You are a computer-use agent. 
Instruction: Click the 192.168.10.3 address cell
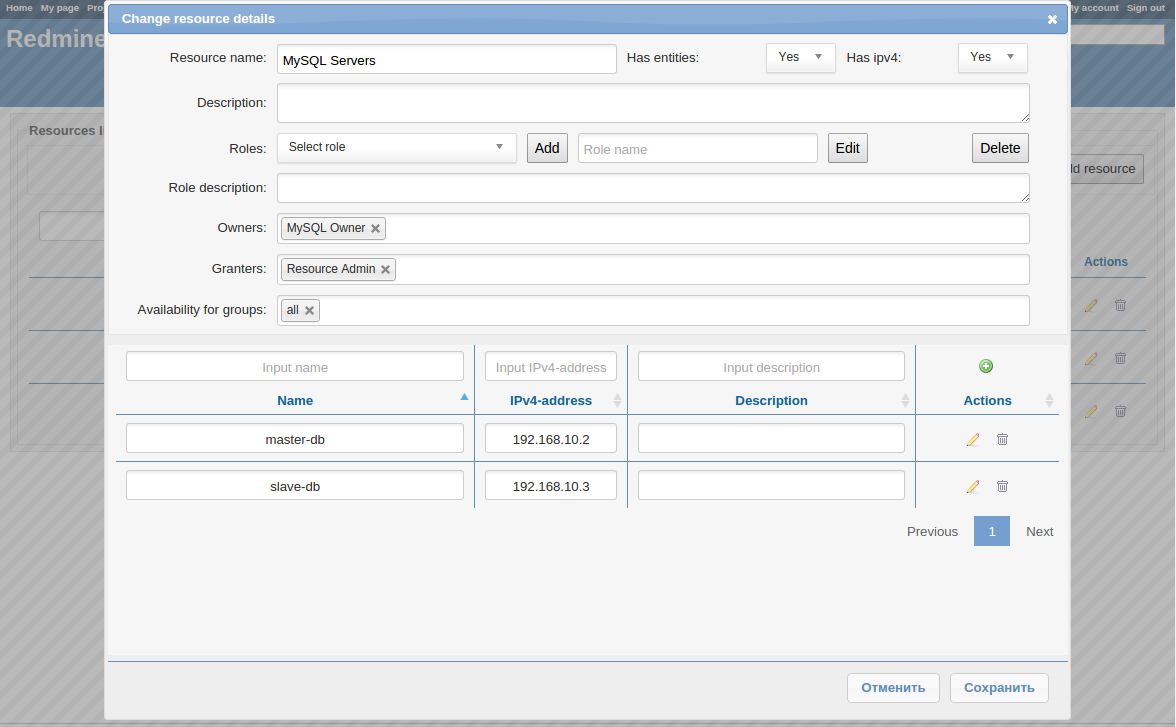pos(551,485)
